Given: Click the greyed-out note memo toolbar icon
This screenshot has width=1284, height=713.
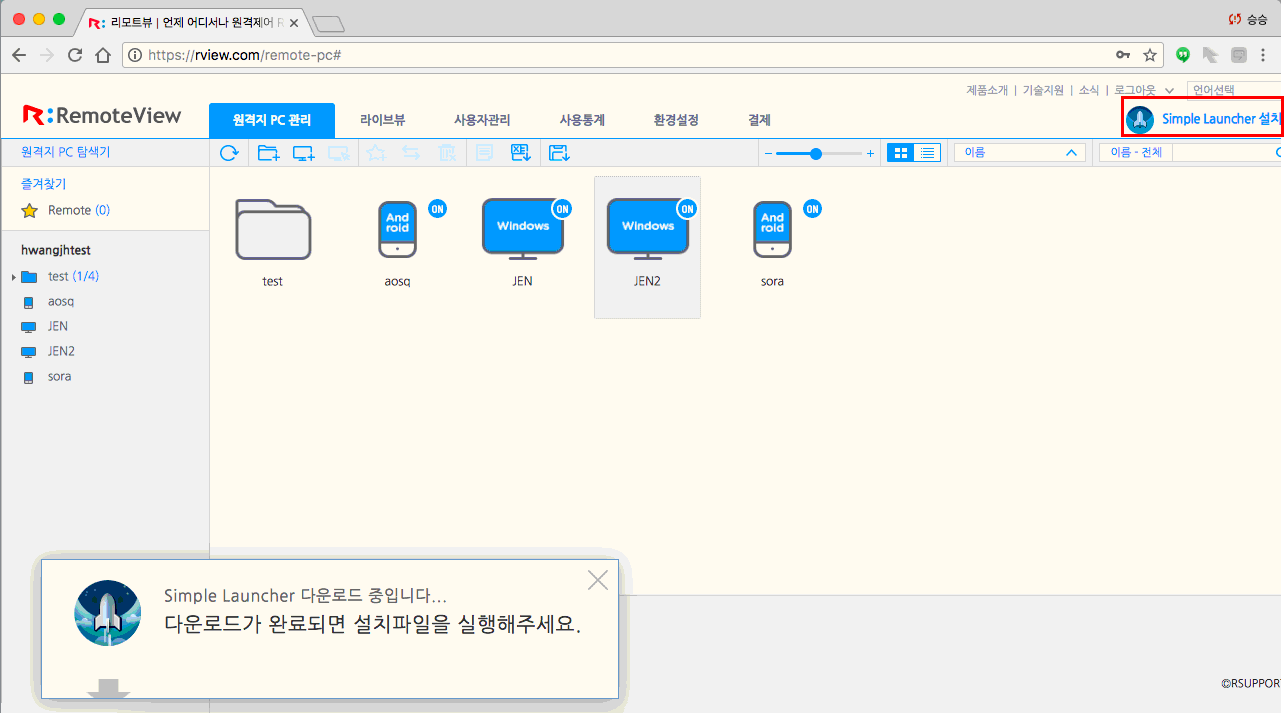Looking at the screenshot, I should pyautogui.click(x=485, y=153).
